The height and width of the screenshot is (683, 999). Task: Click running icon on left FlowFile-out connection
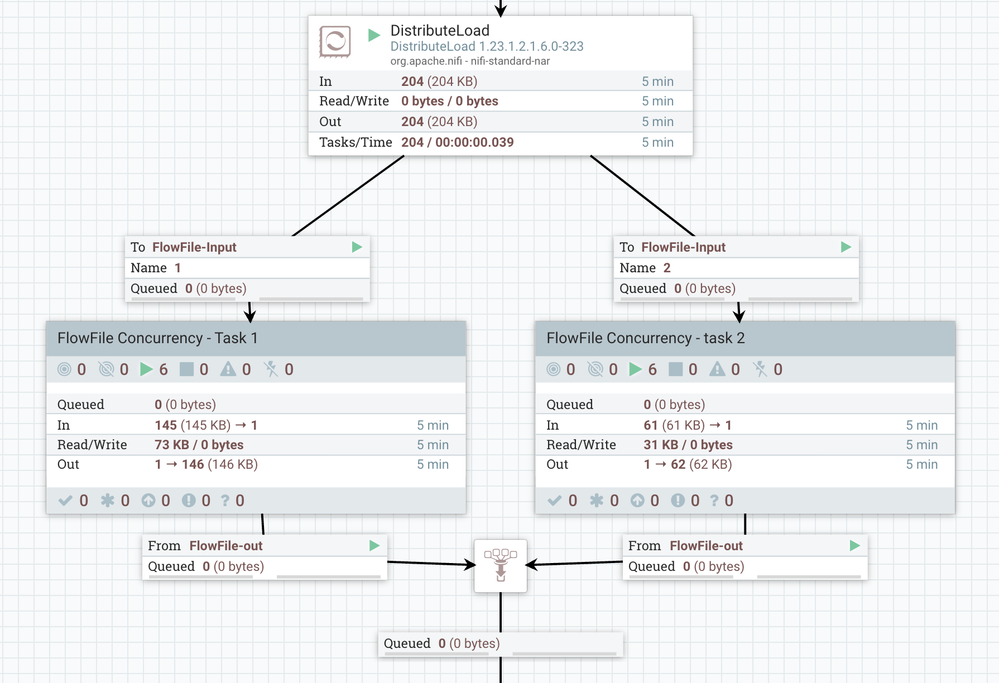pyautogui.click(x=375, y=546)
